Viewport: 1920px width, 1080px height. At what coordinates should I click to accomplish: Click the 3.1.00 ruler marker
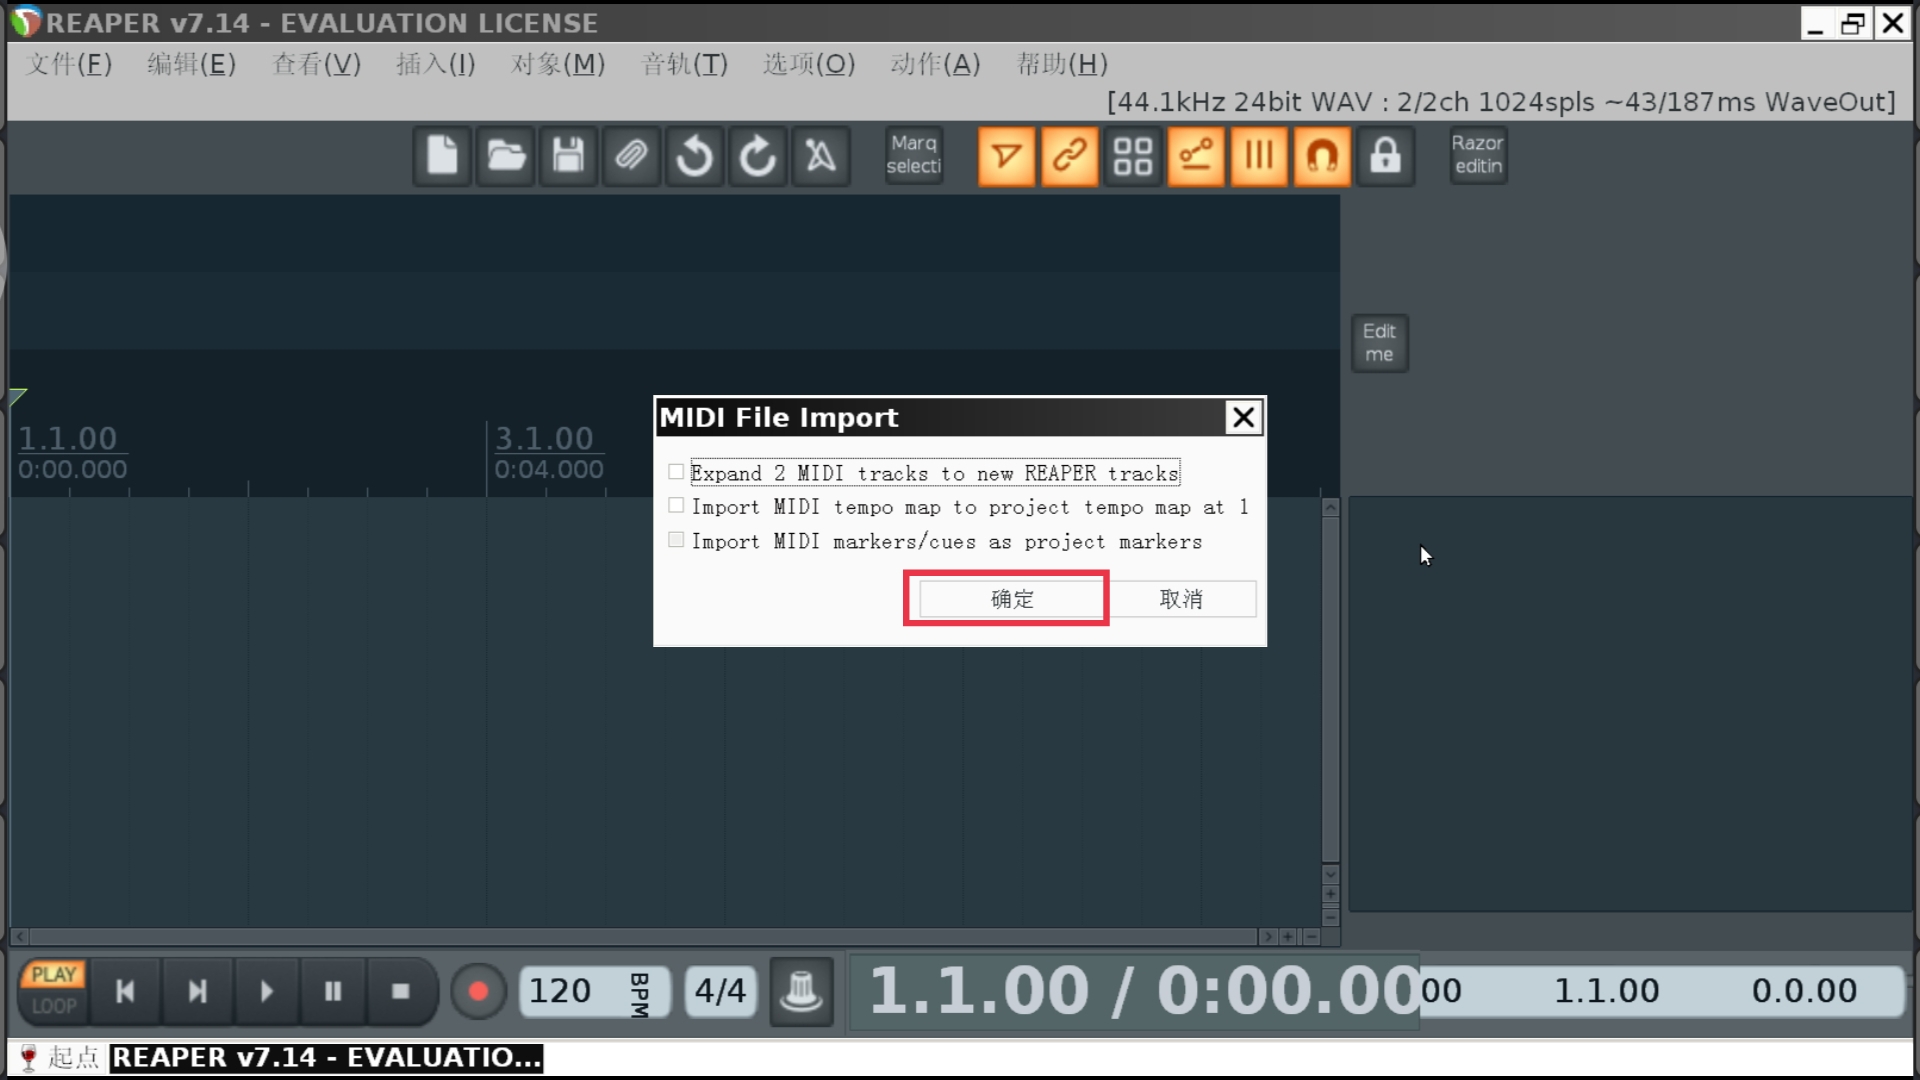[x=544, y=438]
